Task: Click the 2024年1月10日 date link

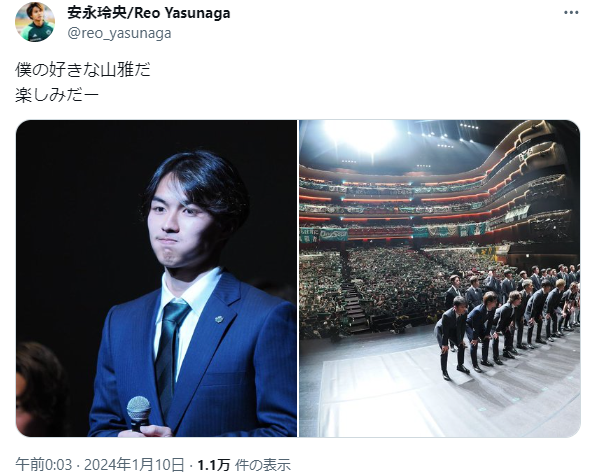Action: click(x=134, y=465)
